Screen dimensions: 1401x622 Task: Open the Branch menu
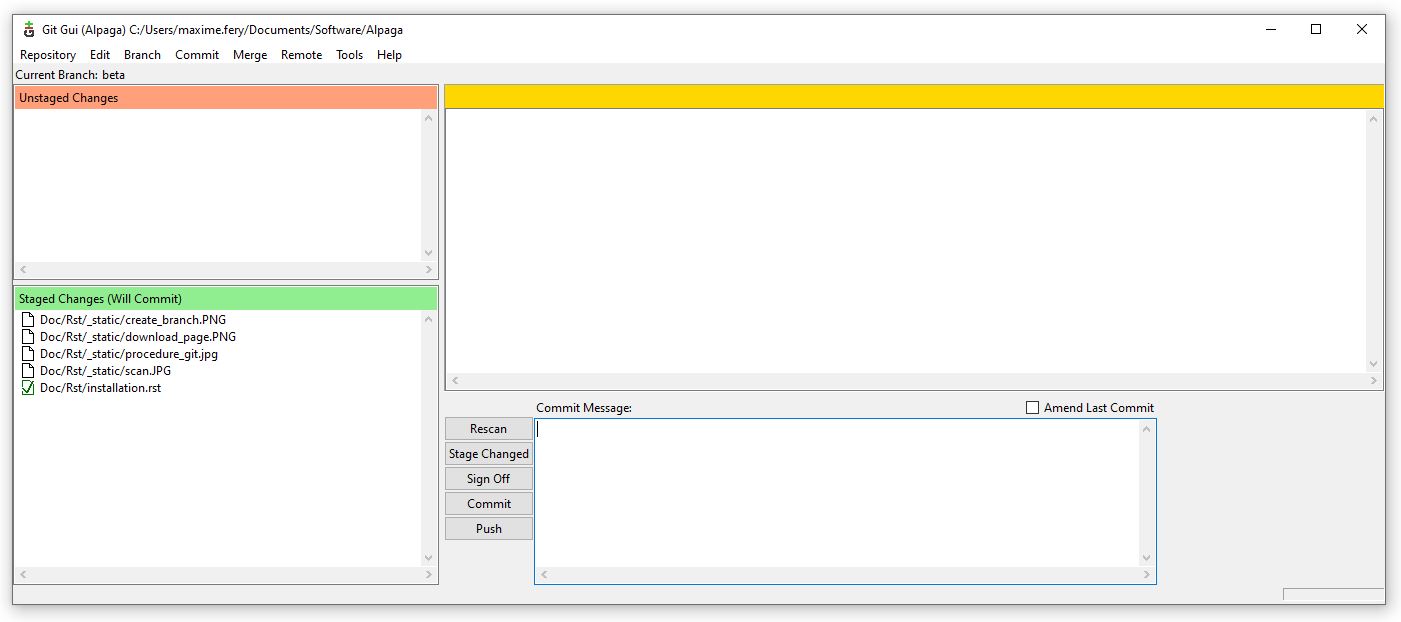[142, 55]
